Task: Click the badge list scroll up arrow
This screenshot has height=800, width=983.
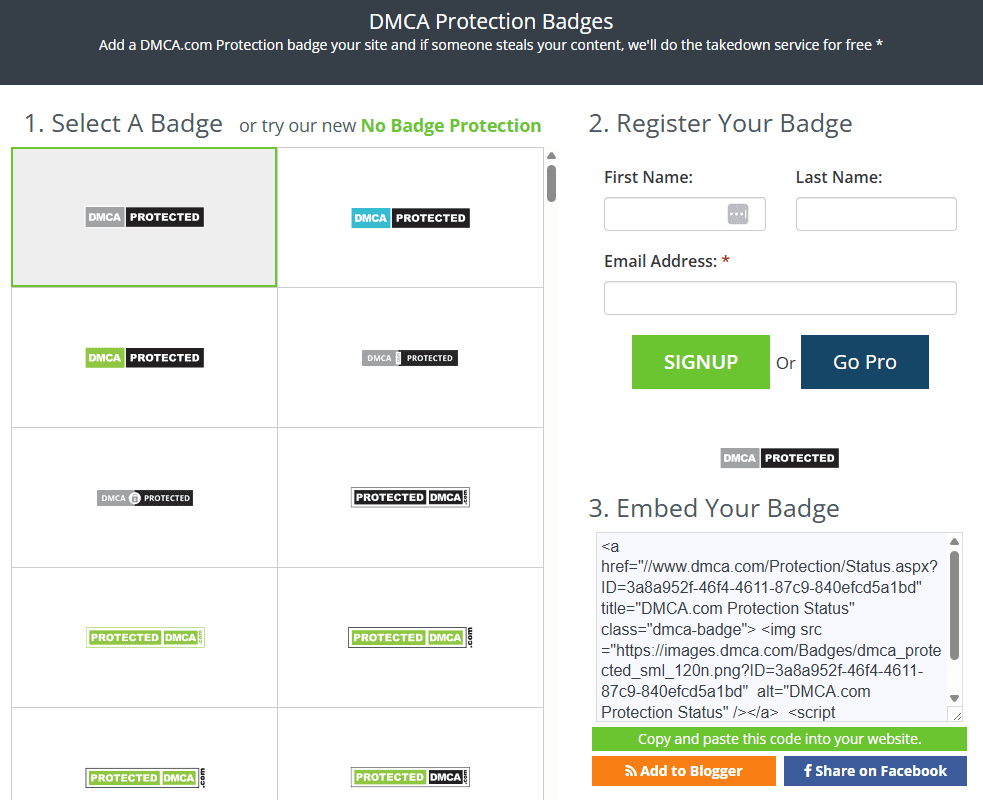Action: [x=551, y=155]
